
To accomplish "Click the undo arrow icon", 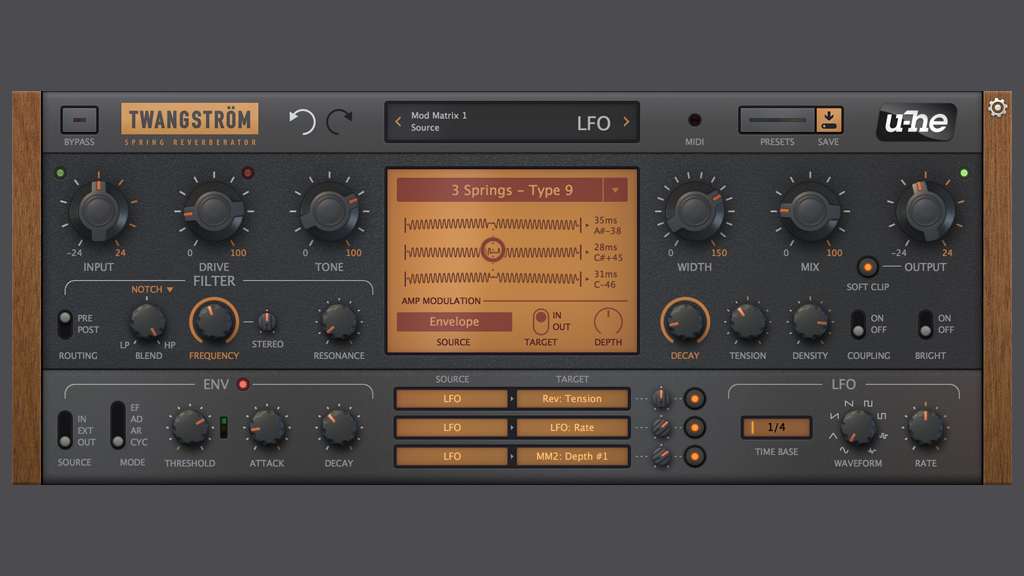I will pyautogui.click(x=302, y=122).
